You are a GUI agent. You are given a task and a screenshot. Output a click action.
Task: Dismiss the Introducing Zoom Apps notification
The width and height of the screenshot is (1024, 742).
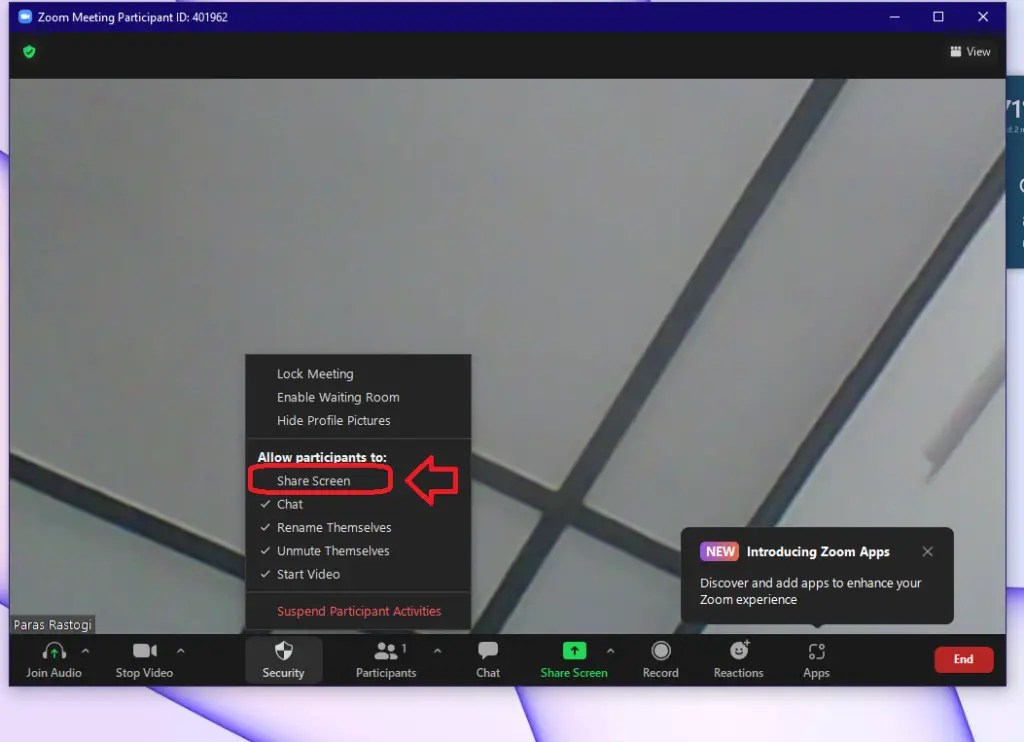pos(927,551)
